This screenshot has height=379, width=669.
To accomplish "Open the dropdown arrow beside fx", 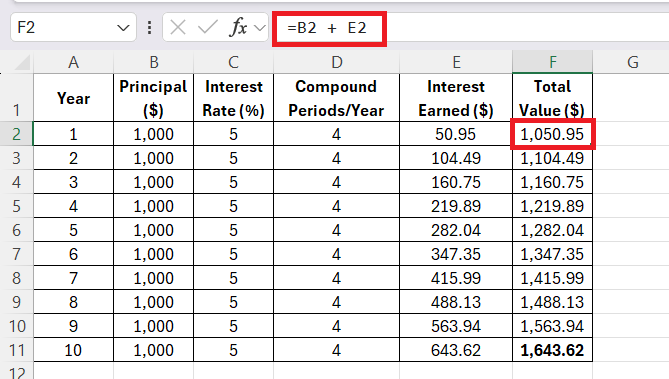I will tap(259, 28).
